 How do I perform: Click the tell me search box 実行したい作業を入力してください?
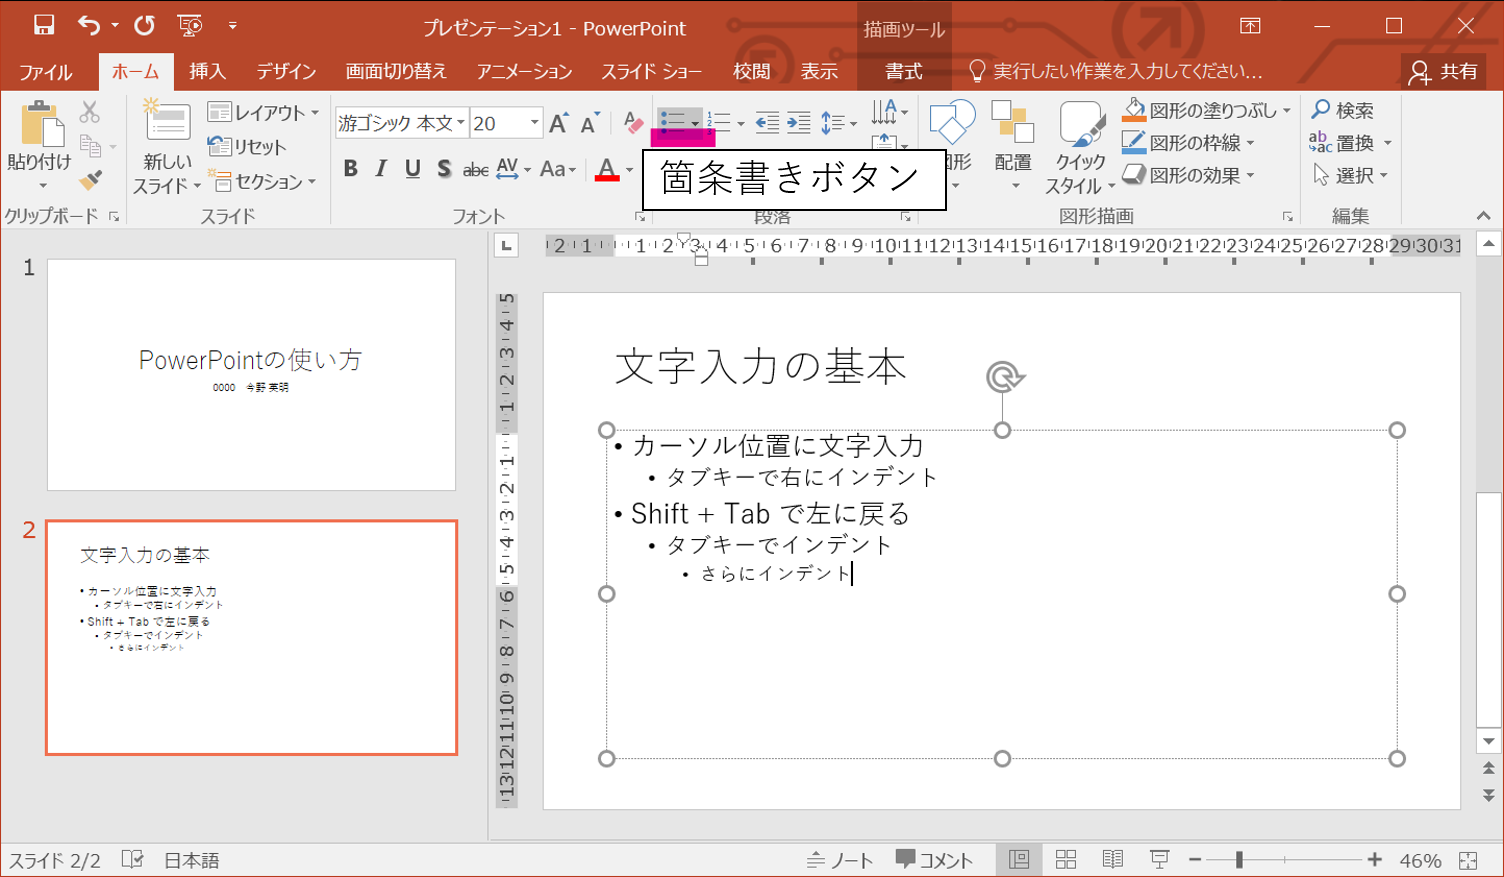pyautogui.click(x=1115, y=71)
